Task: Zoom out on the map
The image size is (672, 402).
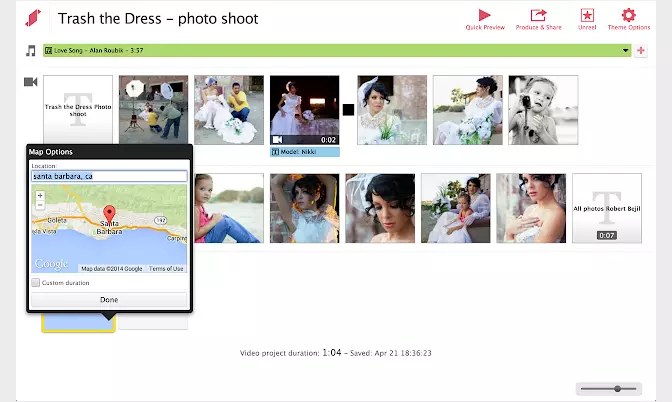Action: [40, 205]
